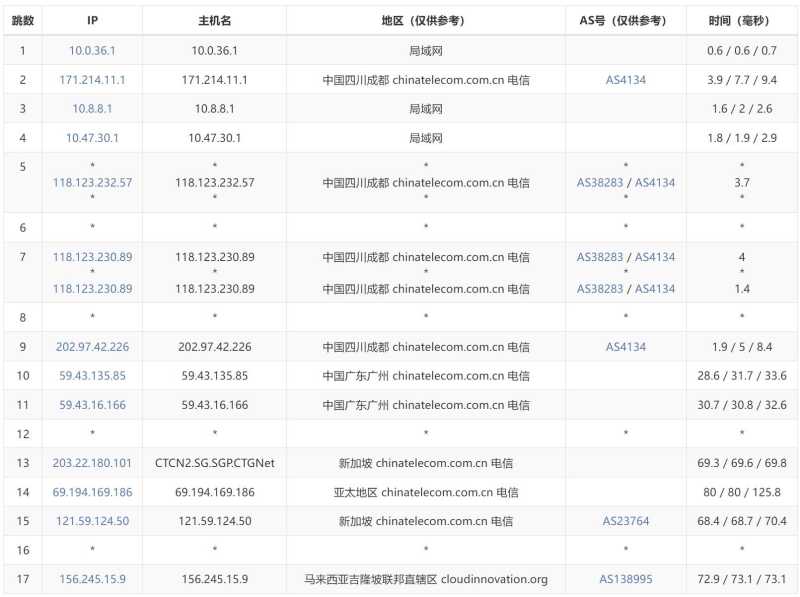The image size is (800, 597).
Task: Open IP link 118.123.232.57
Action: click(92, 182)
